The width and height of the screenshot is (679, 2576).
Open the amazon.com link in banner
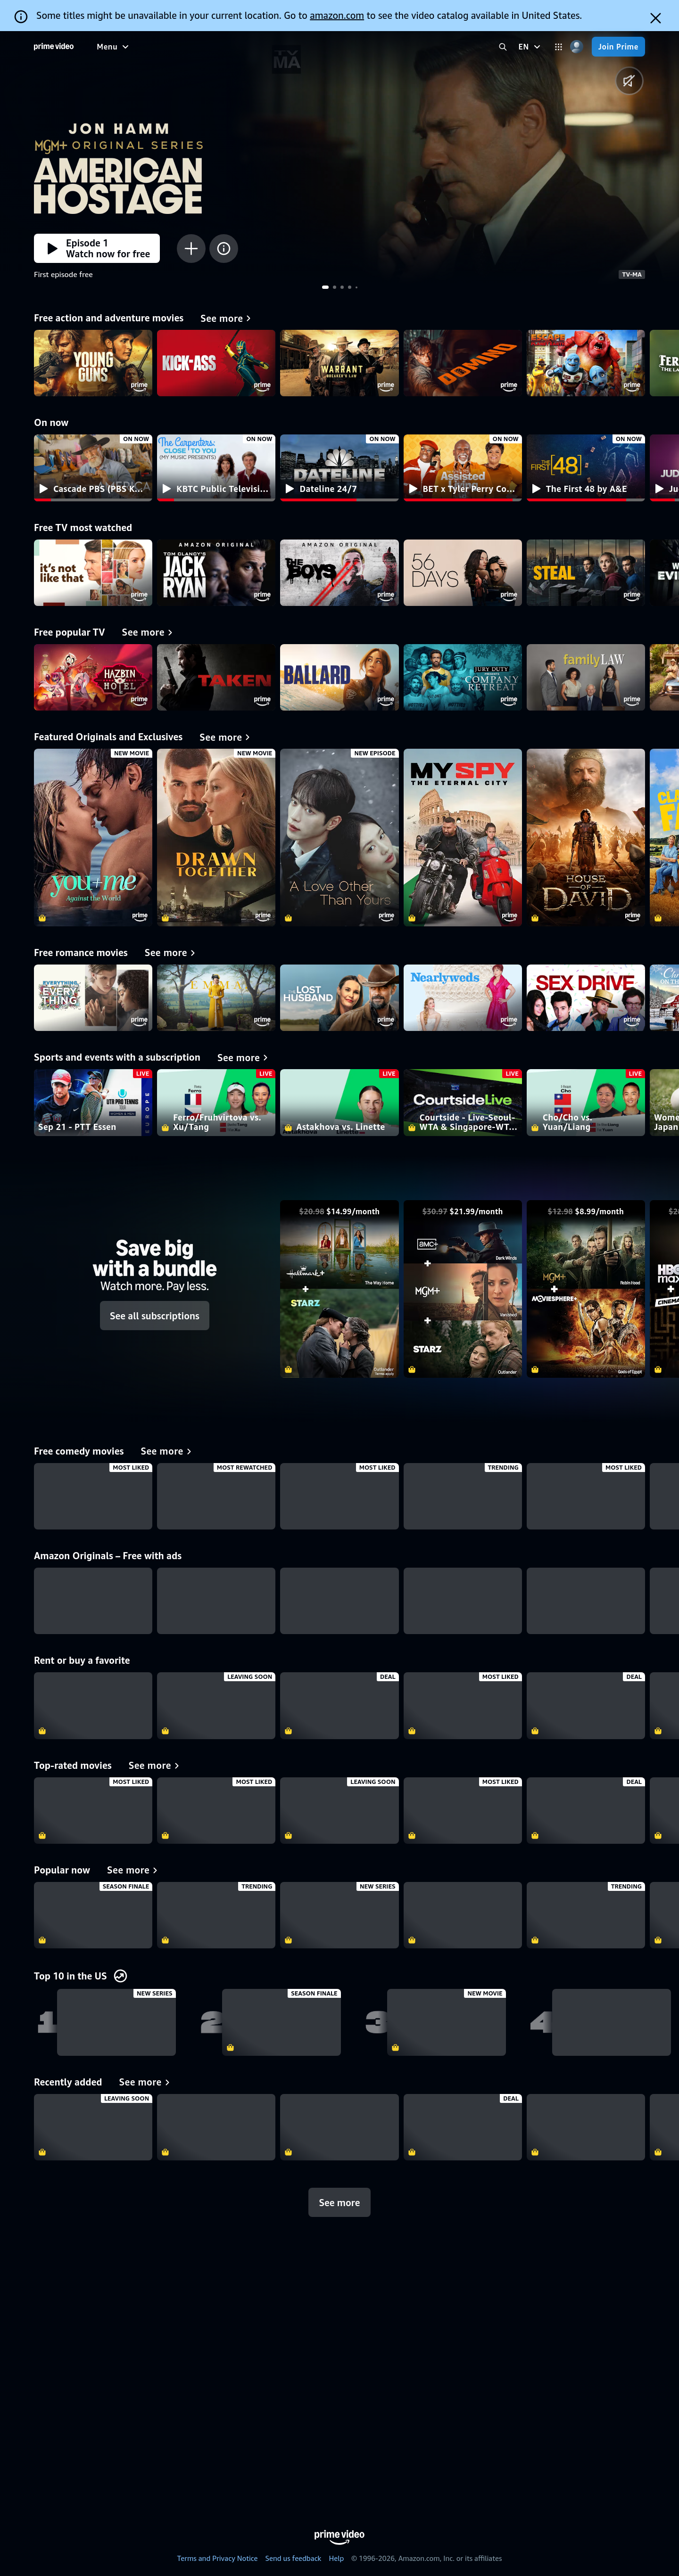point(336,16)
